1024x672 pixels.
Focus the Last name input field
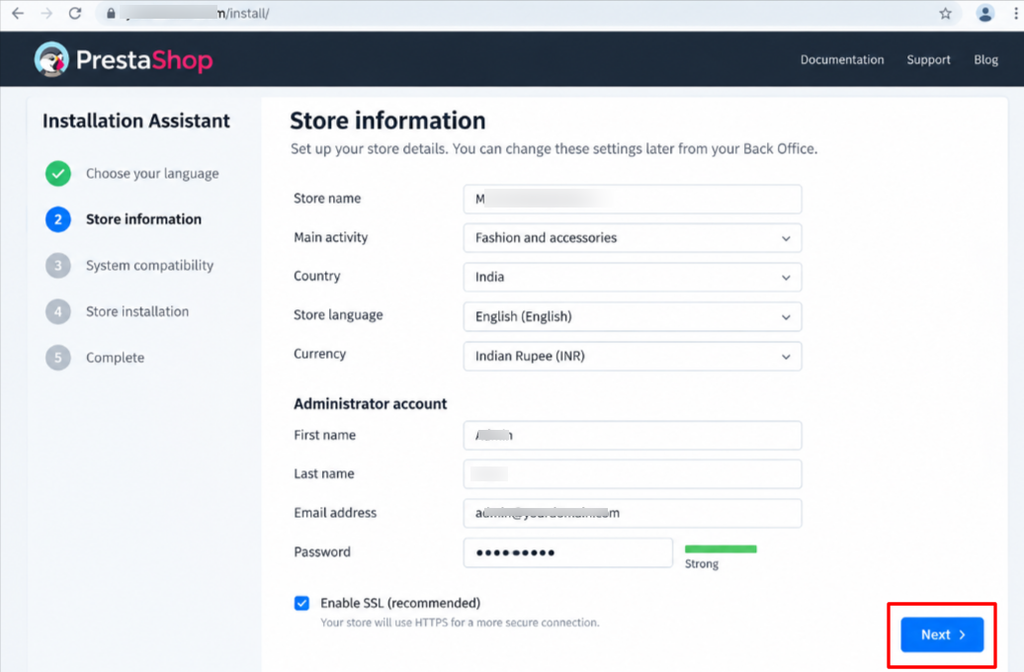click(x=632, y=474)
